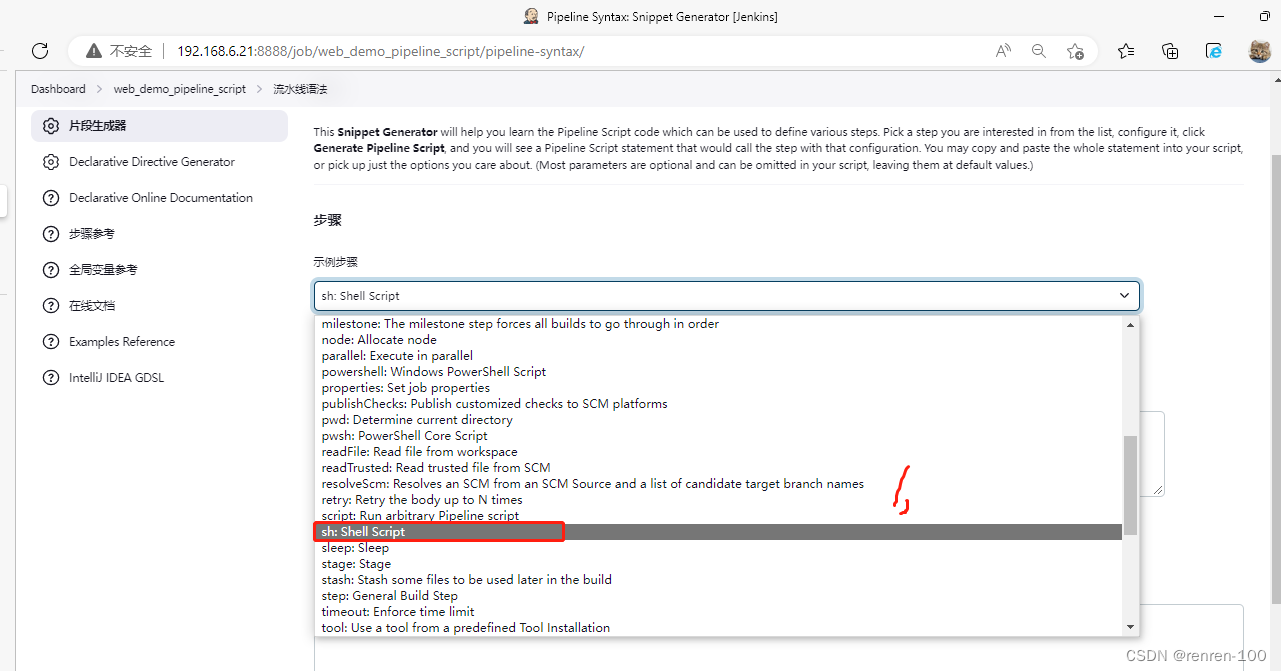1281x671 pixels.
Task: Open Examples Reference in the sidebar
Action: tap(122, 342)
